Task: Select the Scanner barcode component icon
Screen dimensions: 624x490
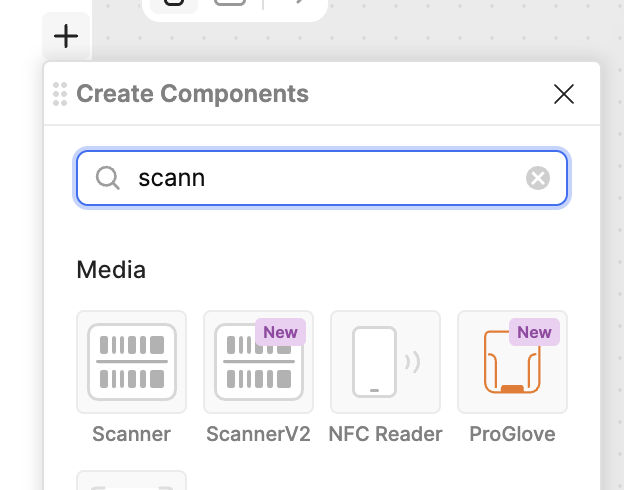Action: point(132,362)
